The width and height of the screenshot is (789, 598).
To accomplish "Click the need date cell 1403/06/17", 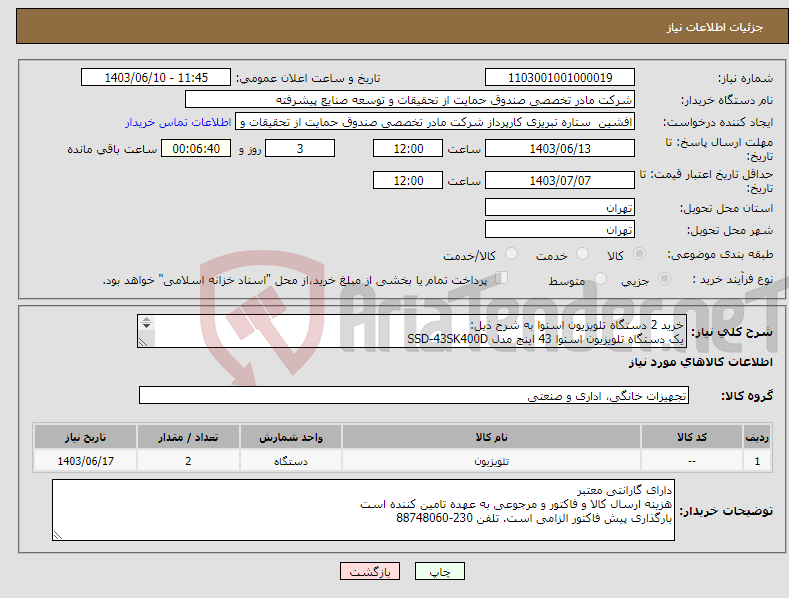I will (x=86, y=461).
